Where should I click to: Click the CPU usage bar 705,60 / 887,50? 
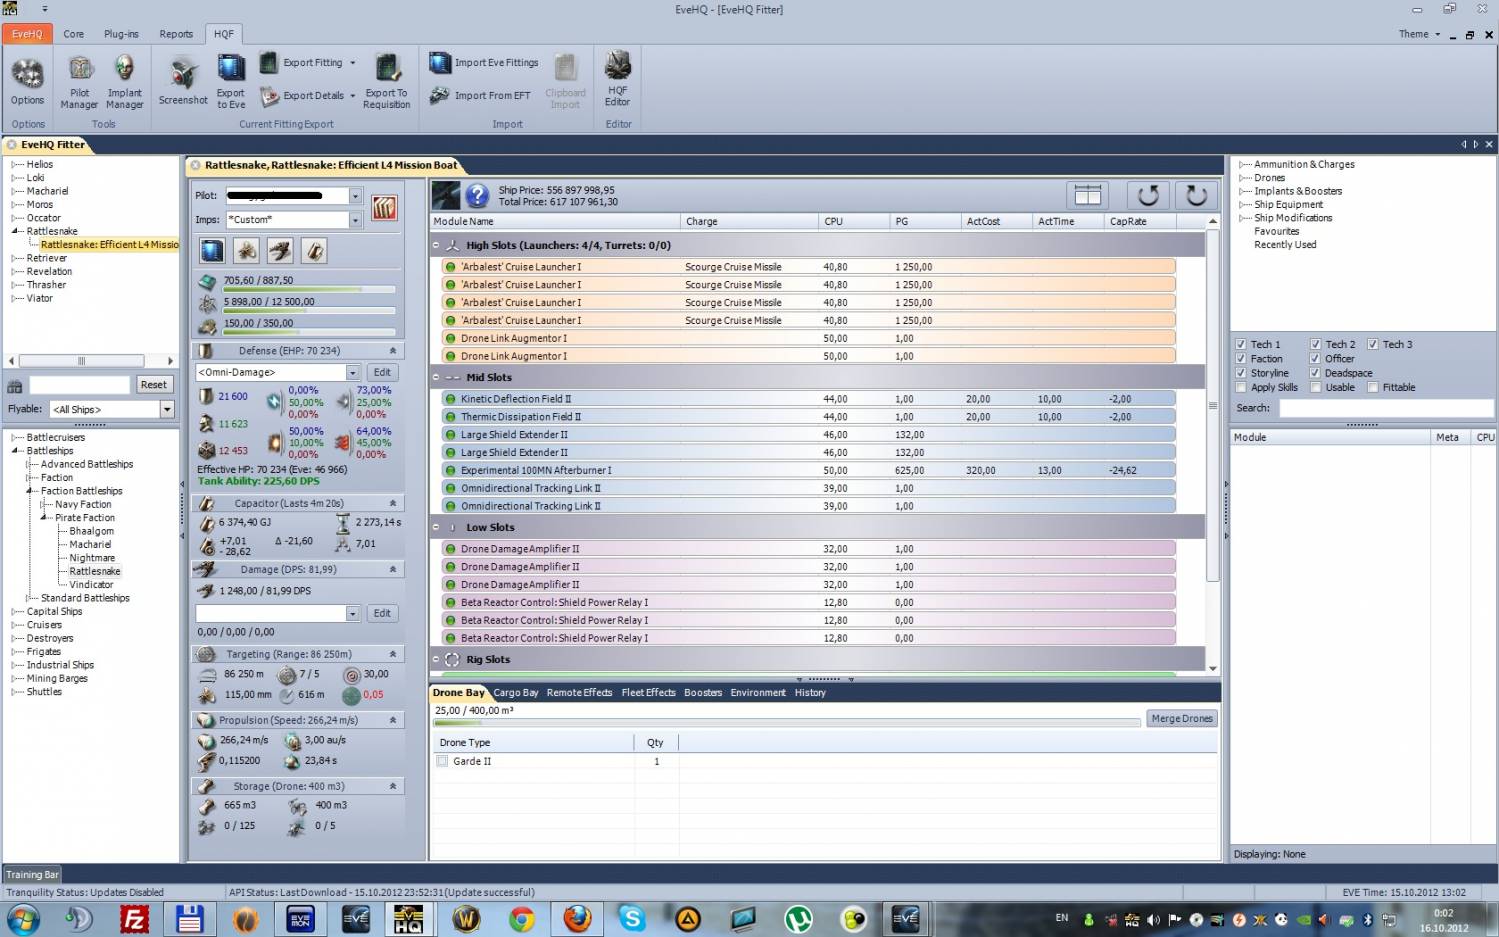[x=309, y=290]
